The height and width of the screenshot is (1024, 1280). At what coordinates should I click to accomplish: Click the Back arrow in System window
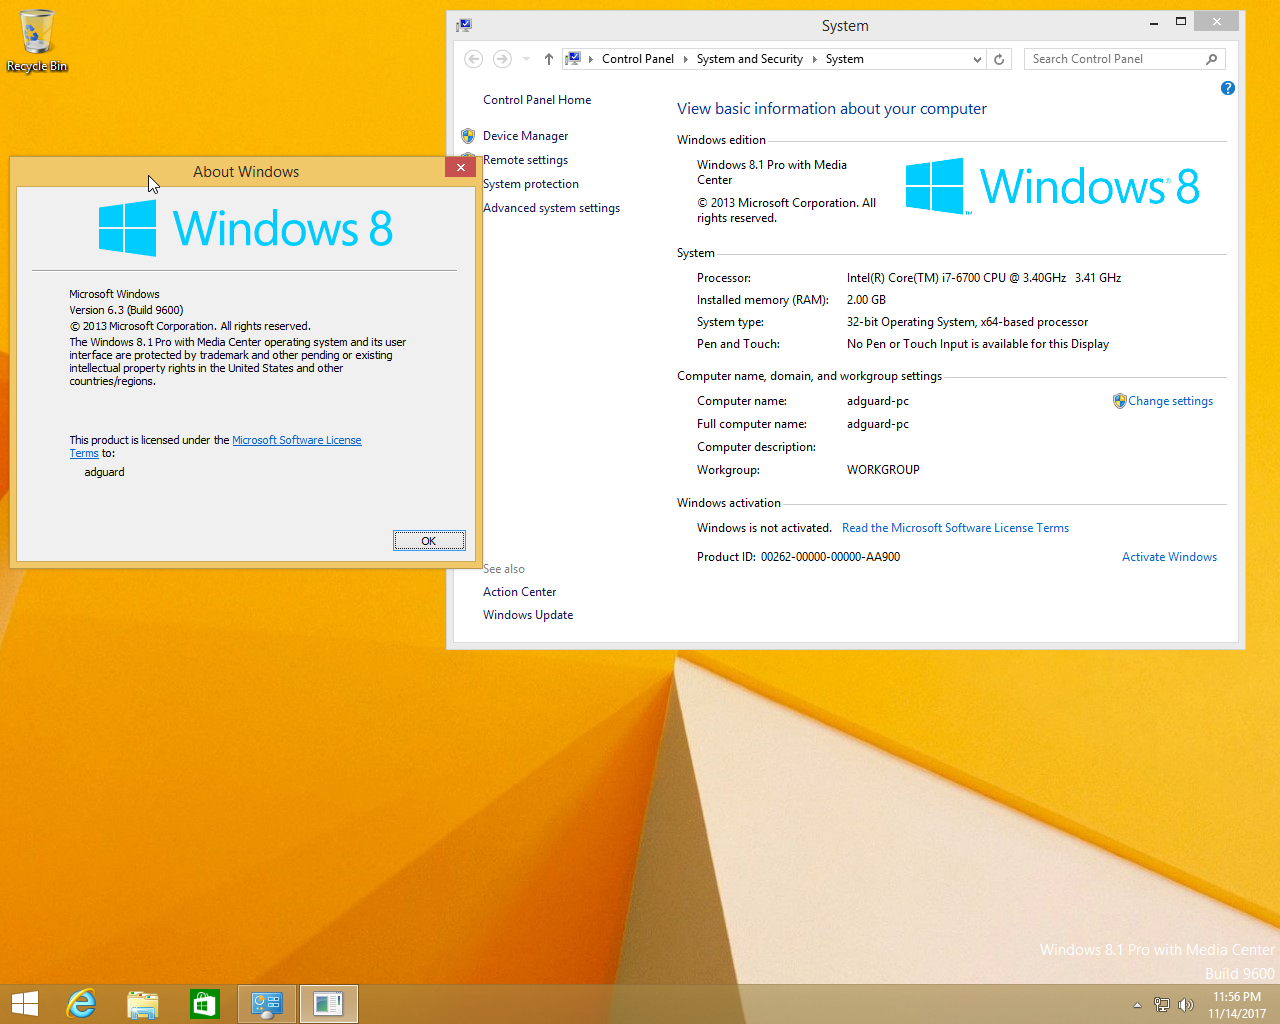click(474, 59)
